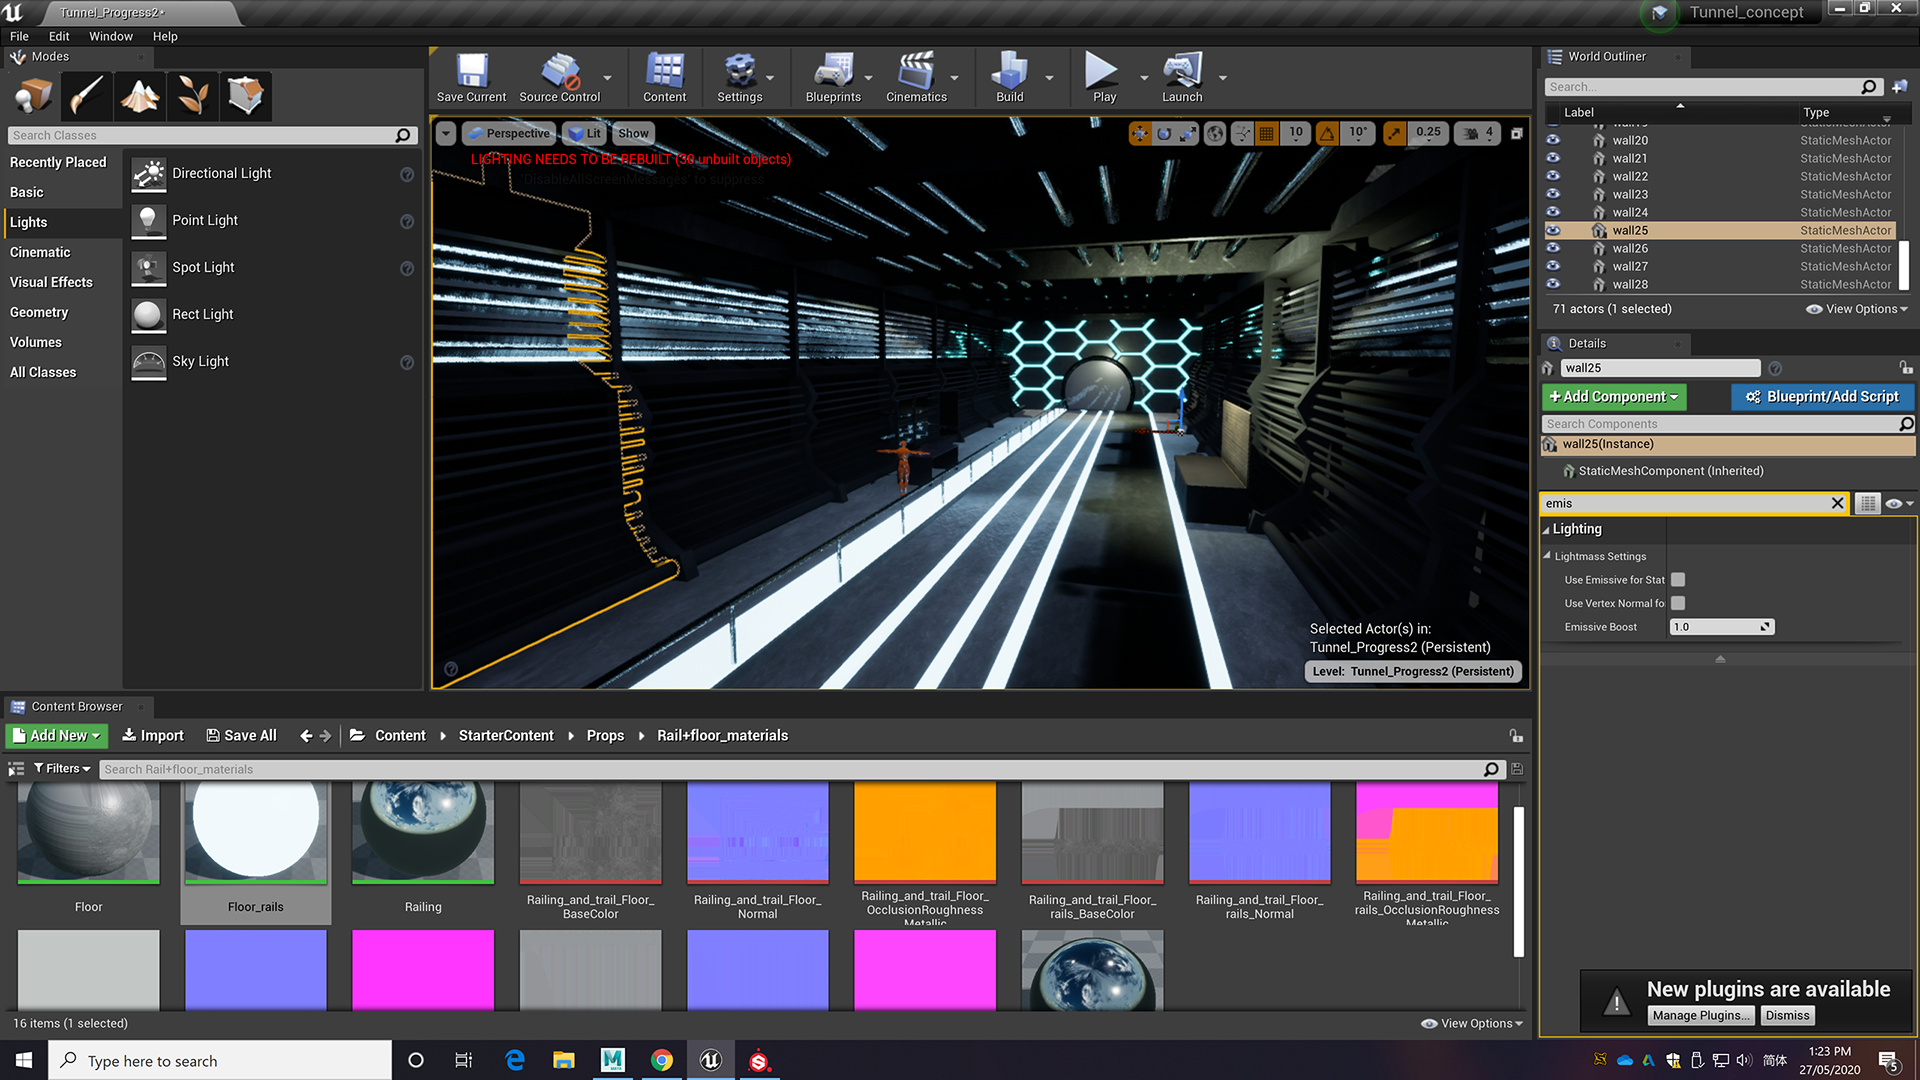Viewport: 1920px width, 1080px height.
Task: Open the Perspective viewport type dropdown
Action: click(508, 133)
